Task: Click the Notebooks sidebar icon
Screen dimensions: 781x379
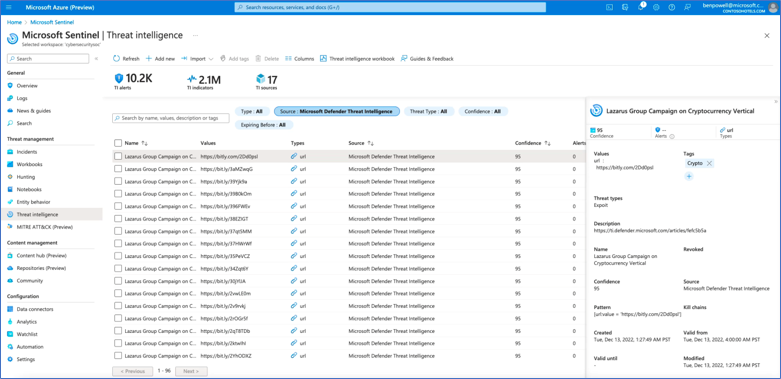Action: pos(10,189)
